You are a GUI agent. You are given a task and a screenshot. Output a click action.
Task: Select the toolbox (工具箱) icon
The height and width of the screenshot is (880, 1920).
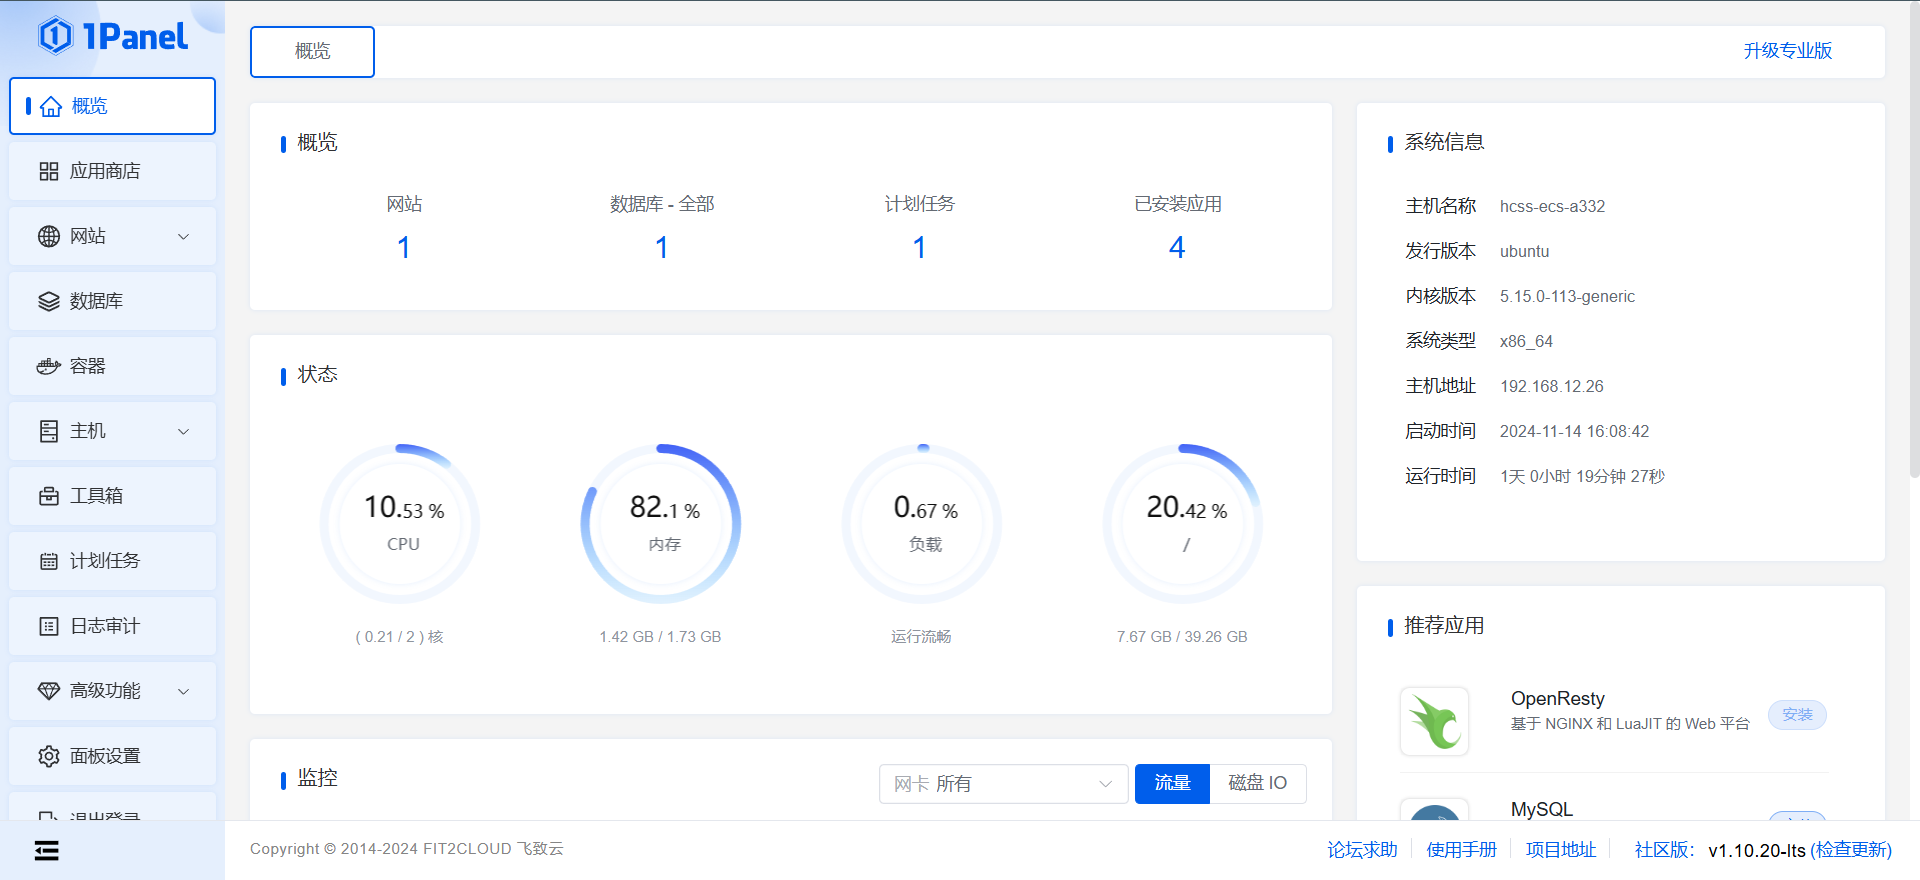coord(49,497)
